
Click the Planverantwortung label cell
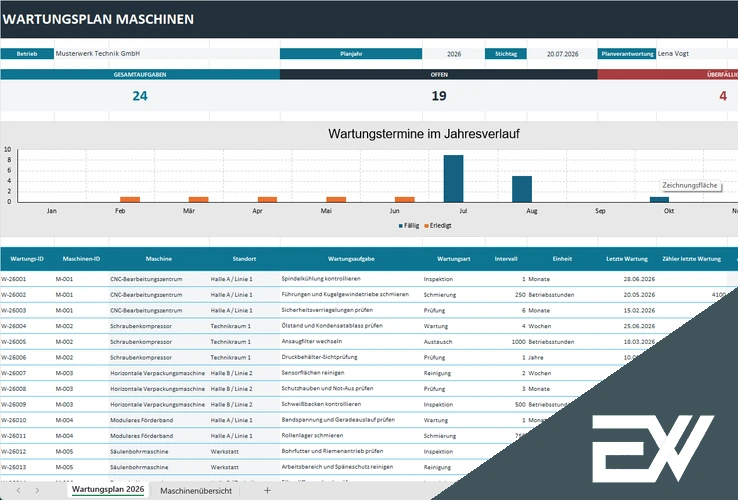pos(627,54)
